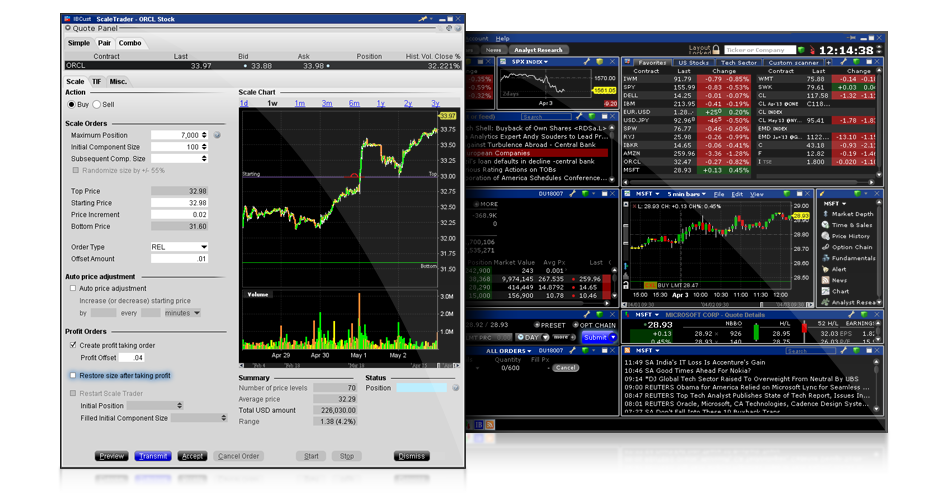This screenshot has width=948, height=500.
Task: Open MSFT dropdown in Quote Details panel
Action: click(x=646, y=315)
